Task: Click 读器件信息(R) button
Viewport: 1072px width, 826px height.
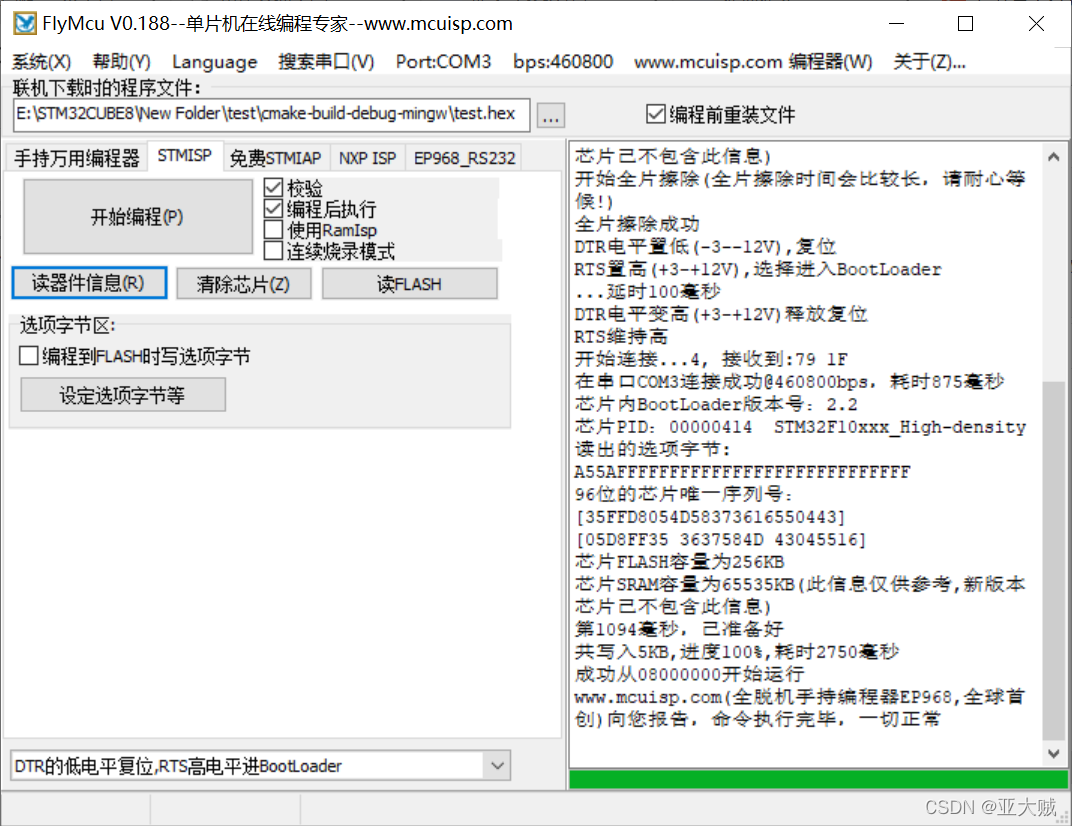Action: click(89, 283)
